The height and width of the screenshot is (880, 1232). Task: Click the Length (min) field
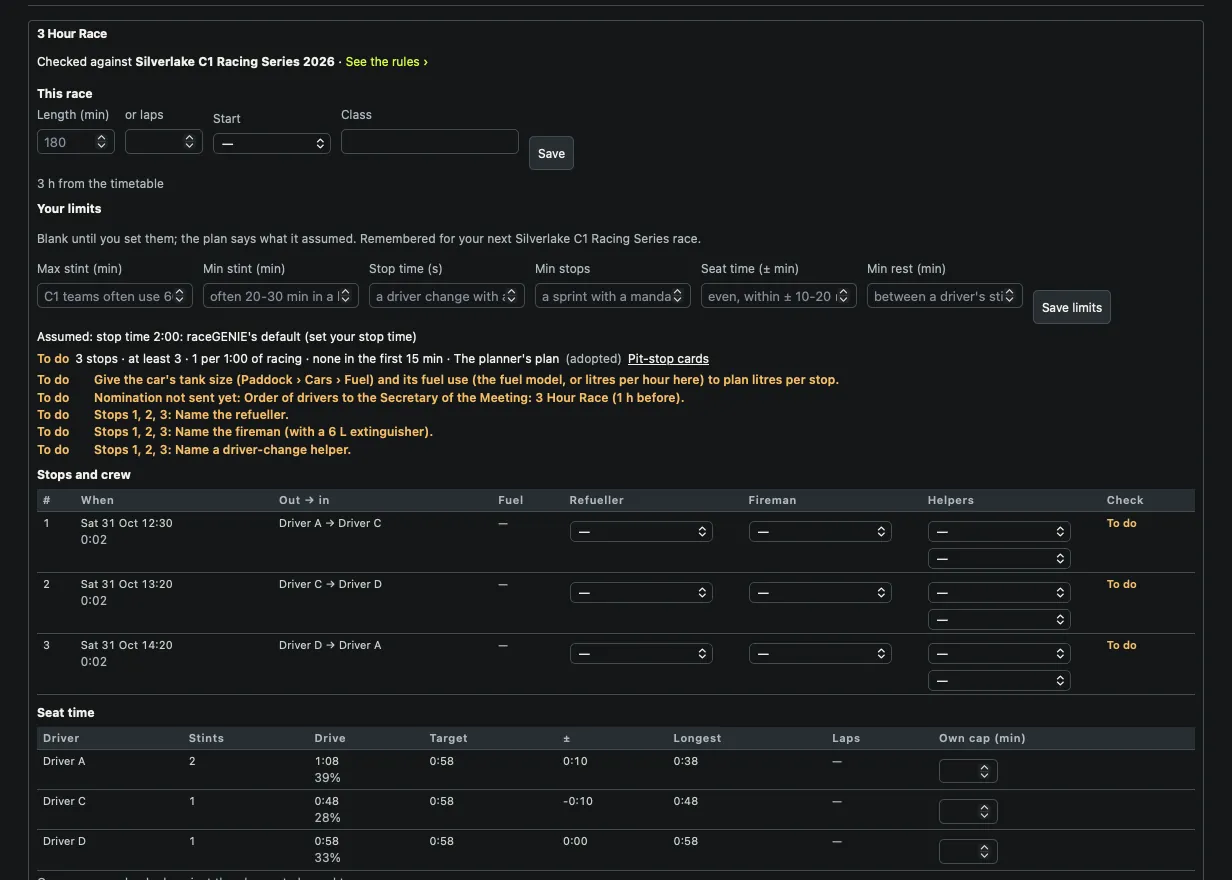tap(76, 142)
